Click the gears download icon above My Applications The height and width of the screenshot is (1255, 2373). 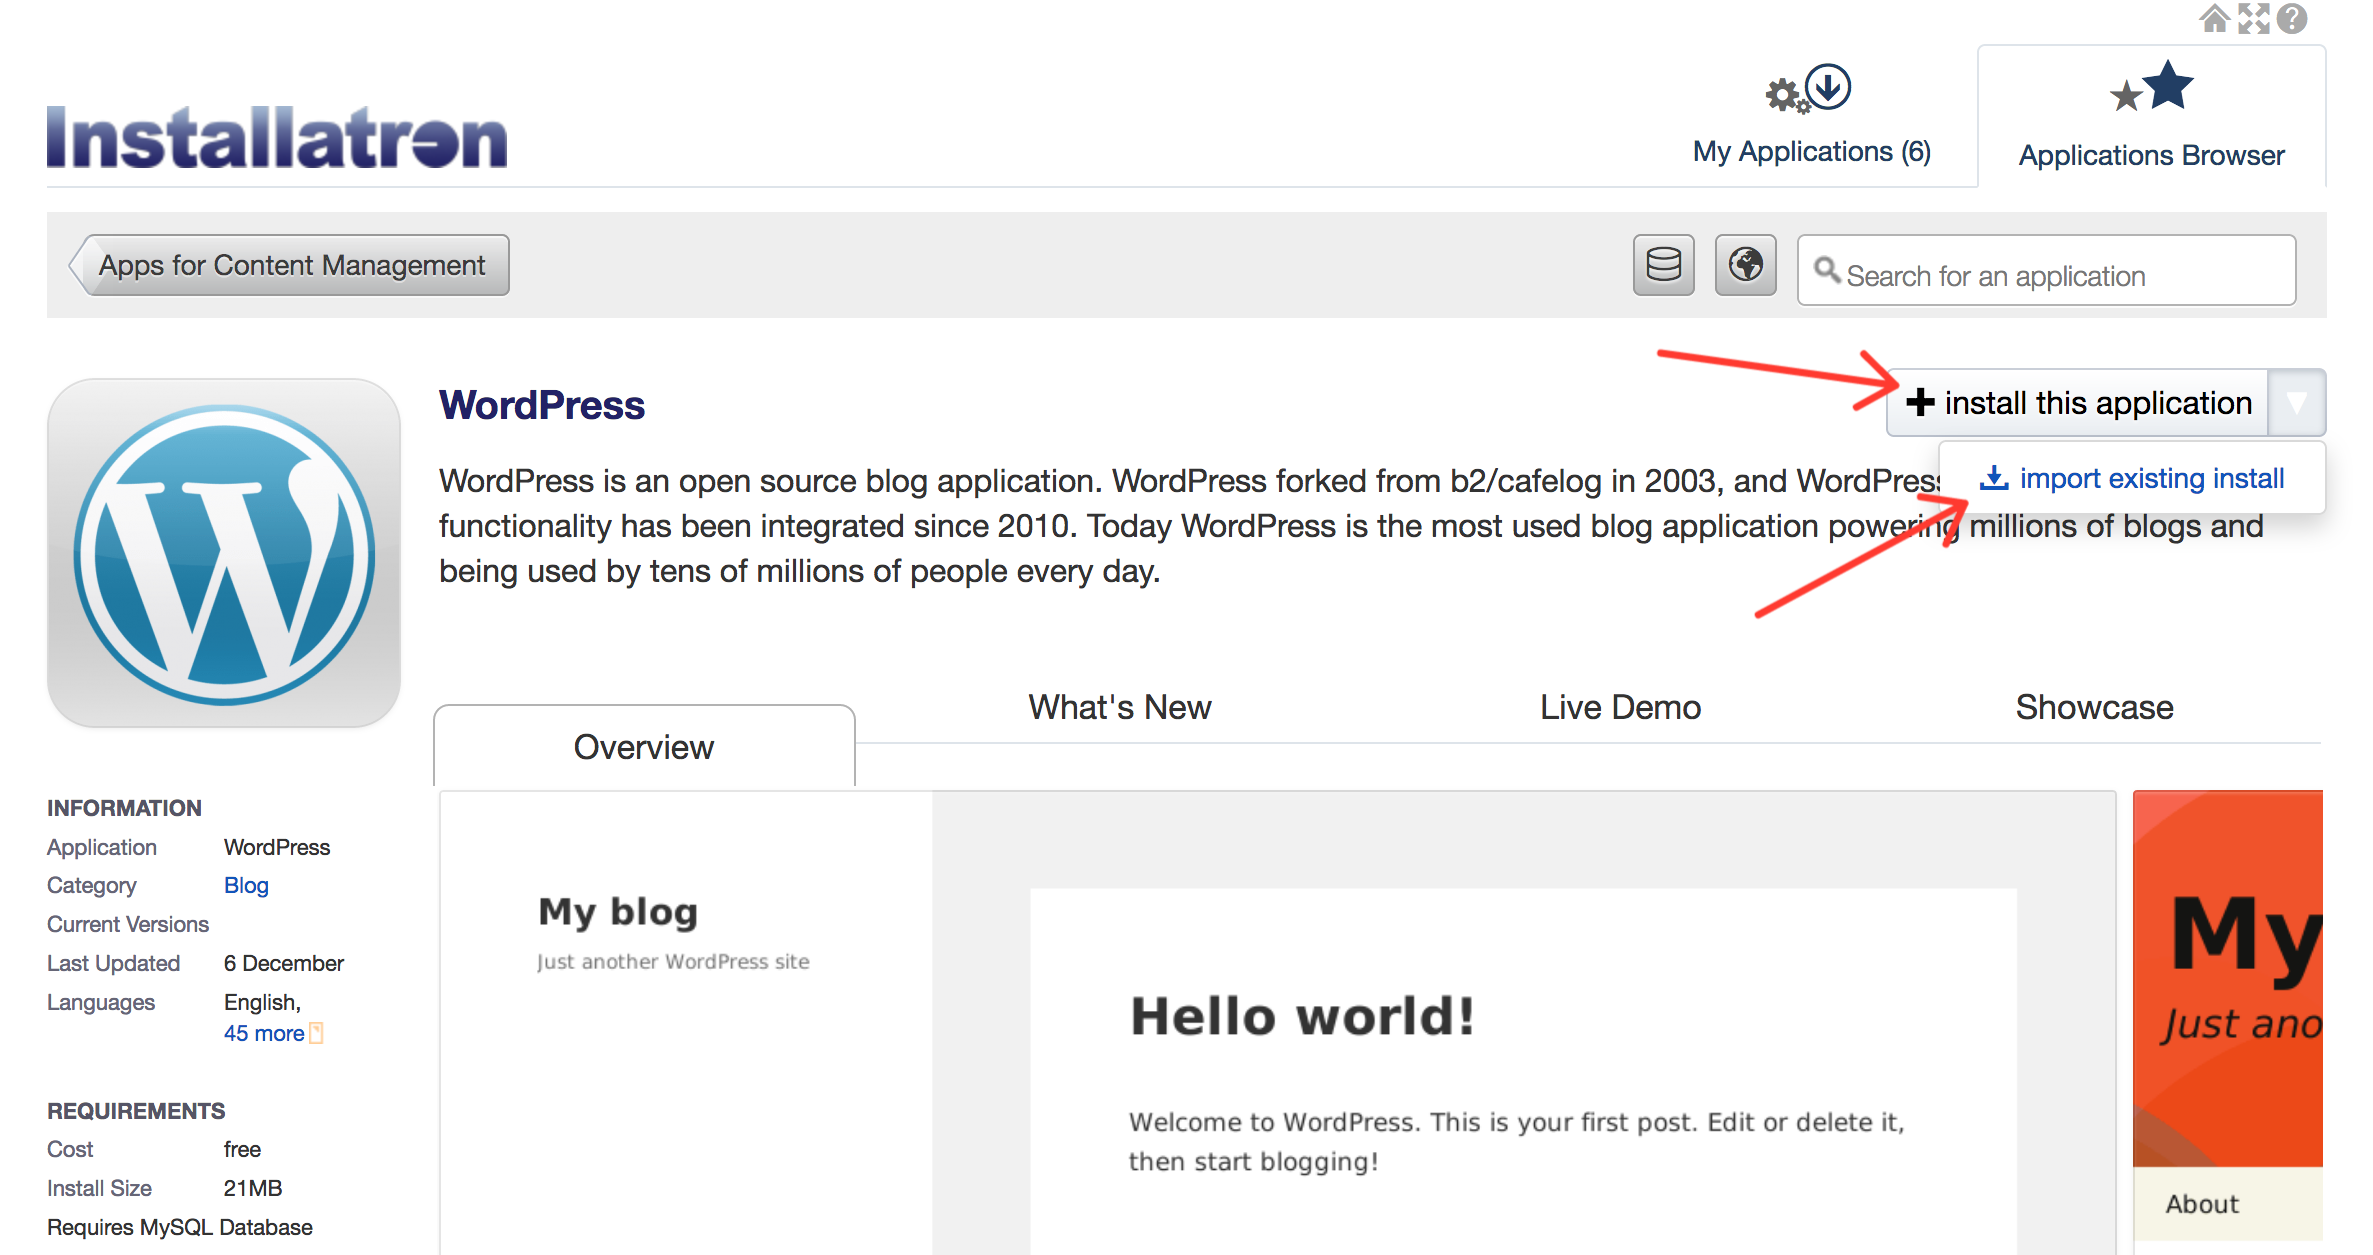coord(1809,88)
